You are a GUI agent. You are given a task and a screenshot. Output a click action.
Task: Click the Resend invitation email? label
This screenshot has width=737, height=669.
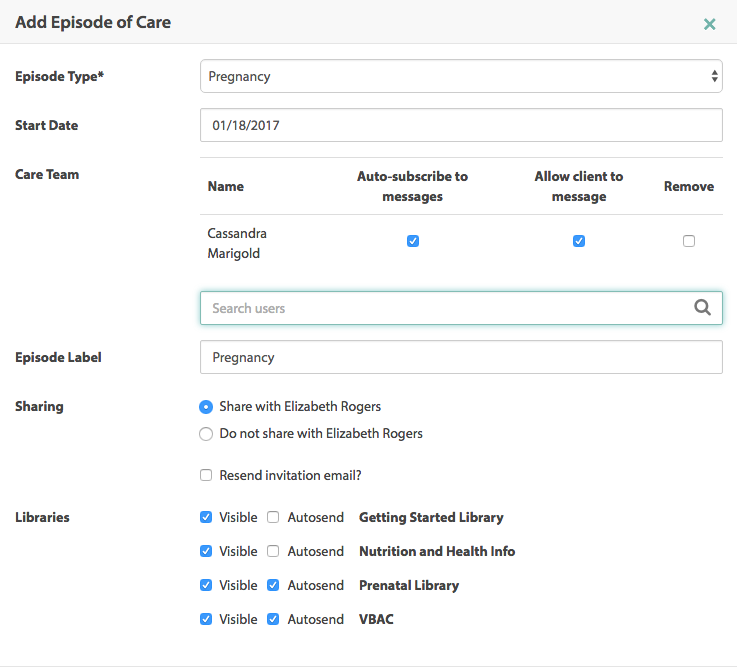290,475
